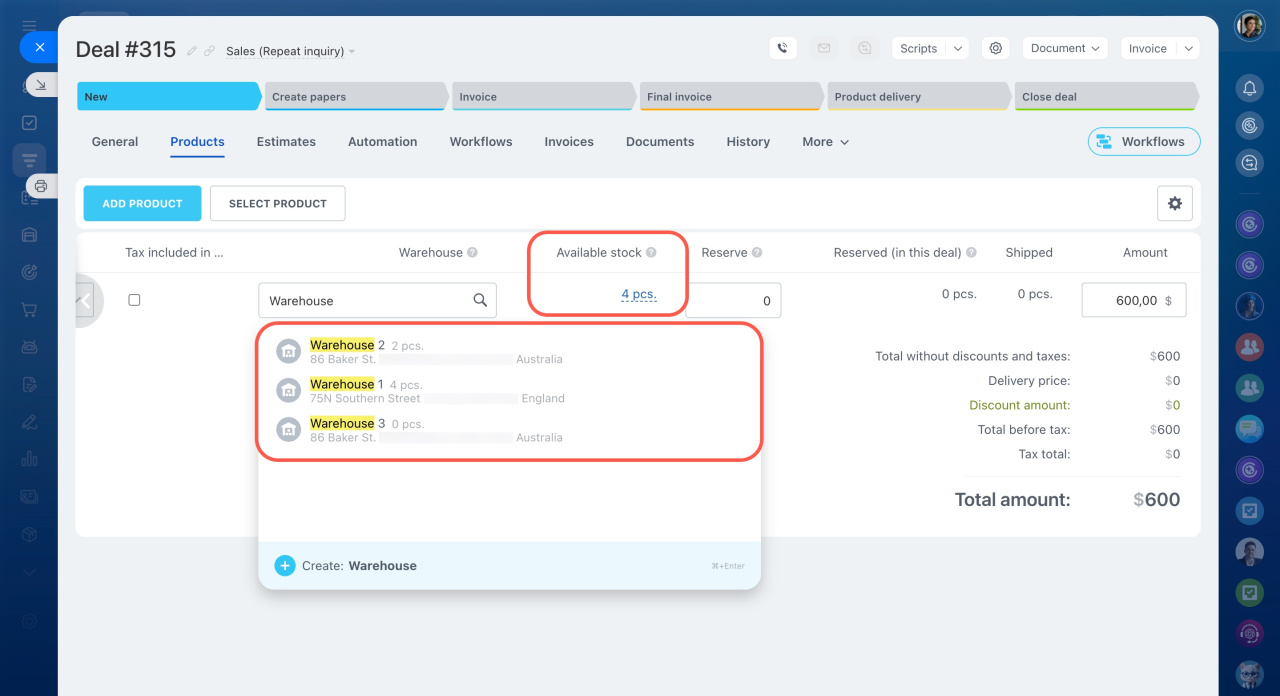The width and height of the screenshot is (1280, 696).
Task: Open the shopping cart icon in sidebar
Action: click(29, 309)
